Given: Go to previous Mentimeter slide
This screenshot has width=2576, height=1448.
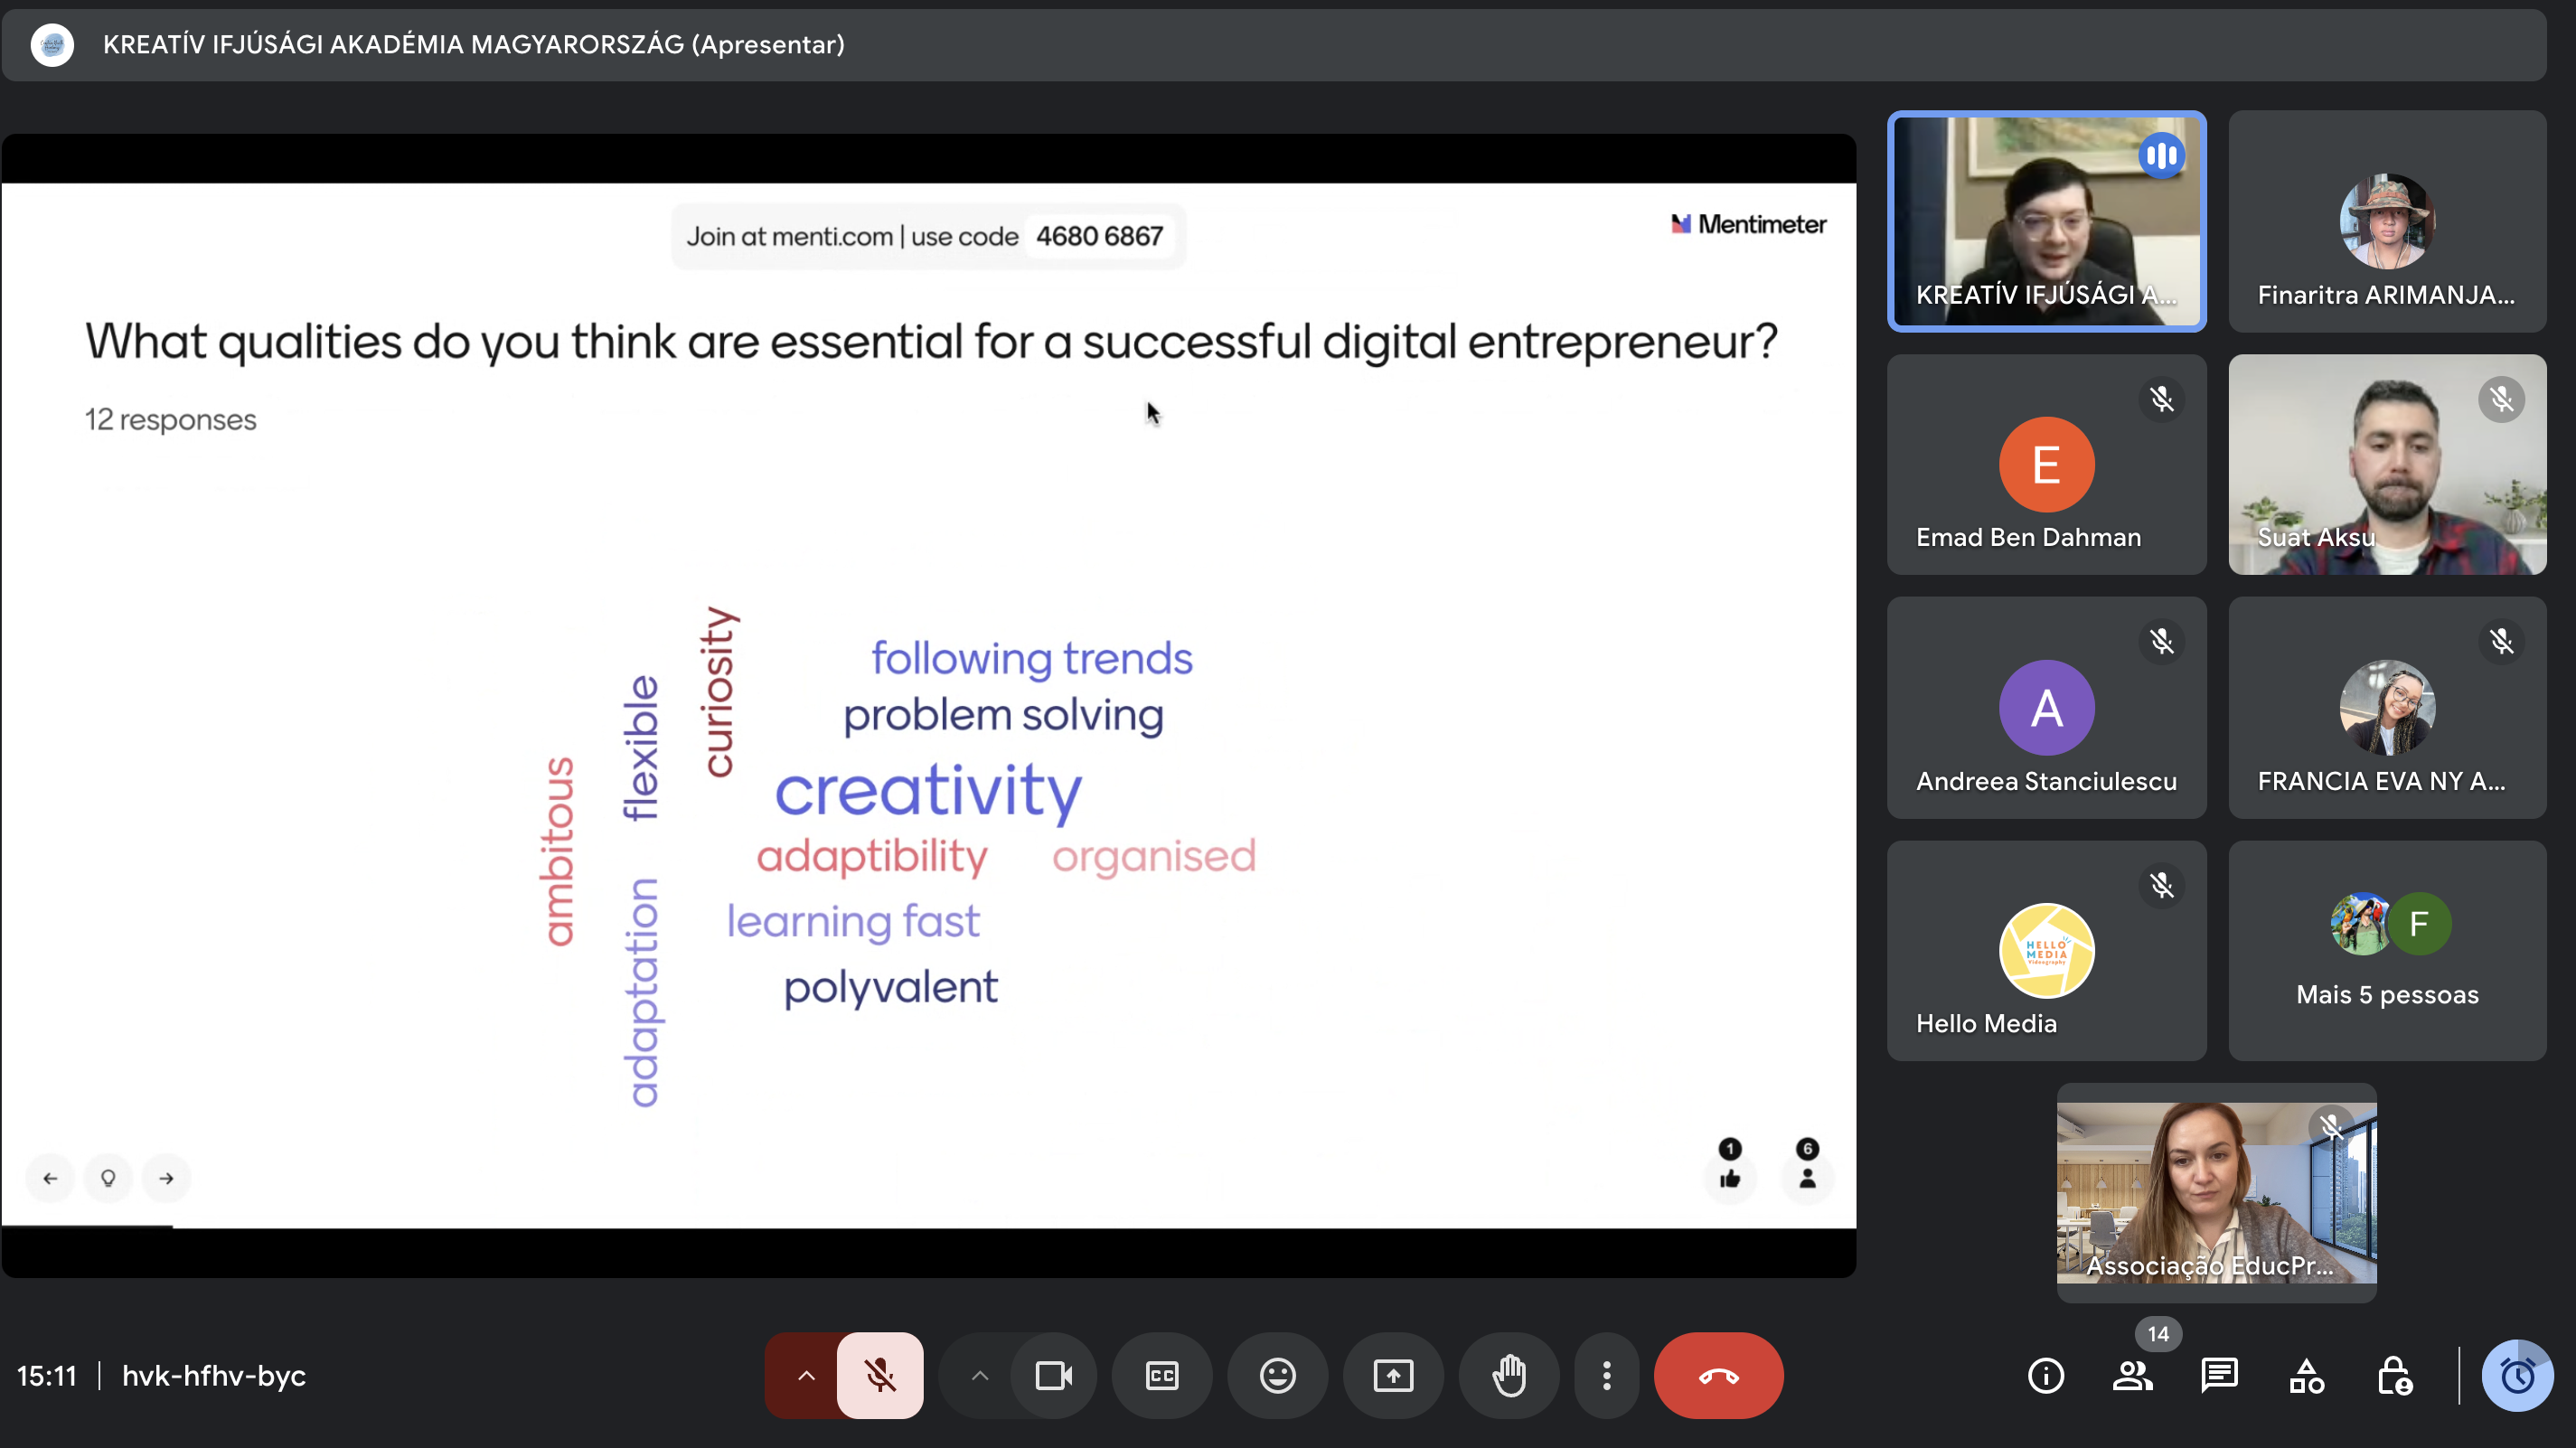Looking at the screenshot, I should click(x=50, y=1178).
